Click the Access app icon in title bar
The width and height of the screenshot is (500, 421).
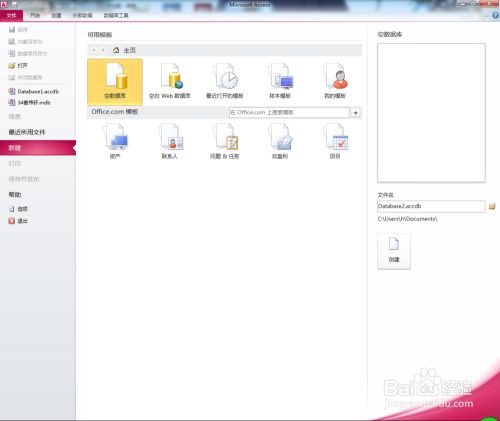coord(4,4)
